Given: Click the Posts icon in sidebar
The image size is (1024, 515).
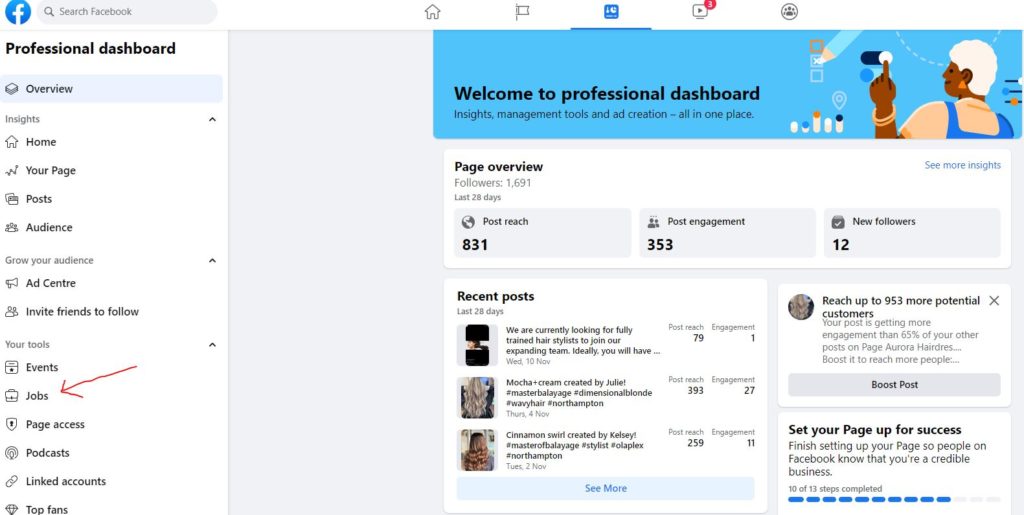Looking at the screenshot, I should click(11, 199).
